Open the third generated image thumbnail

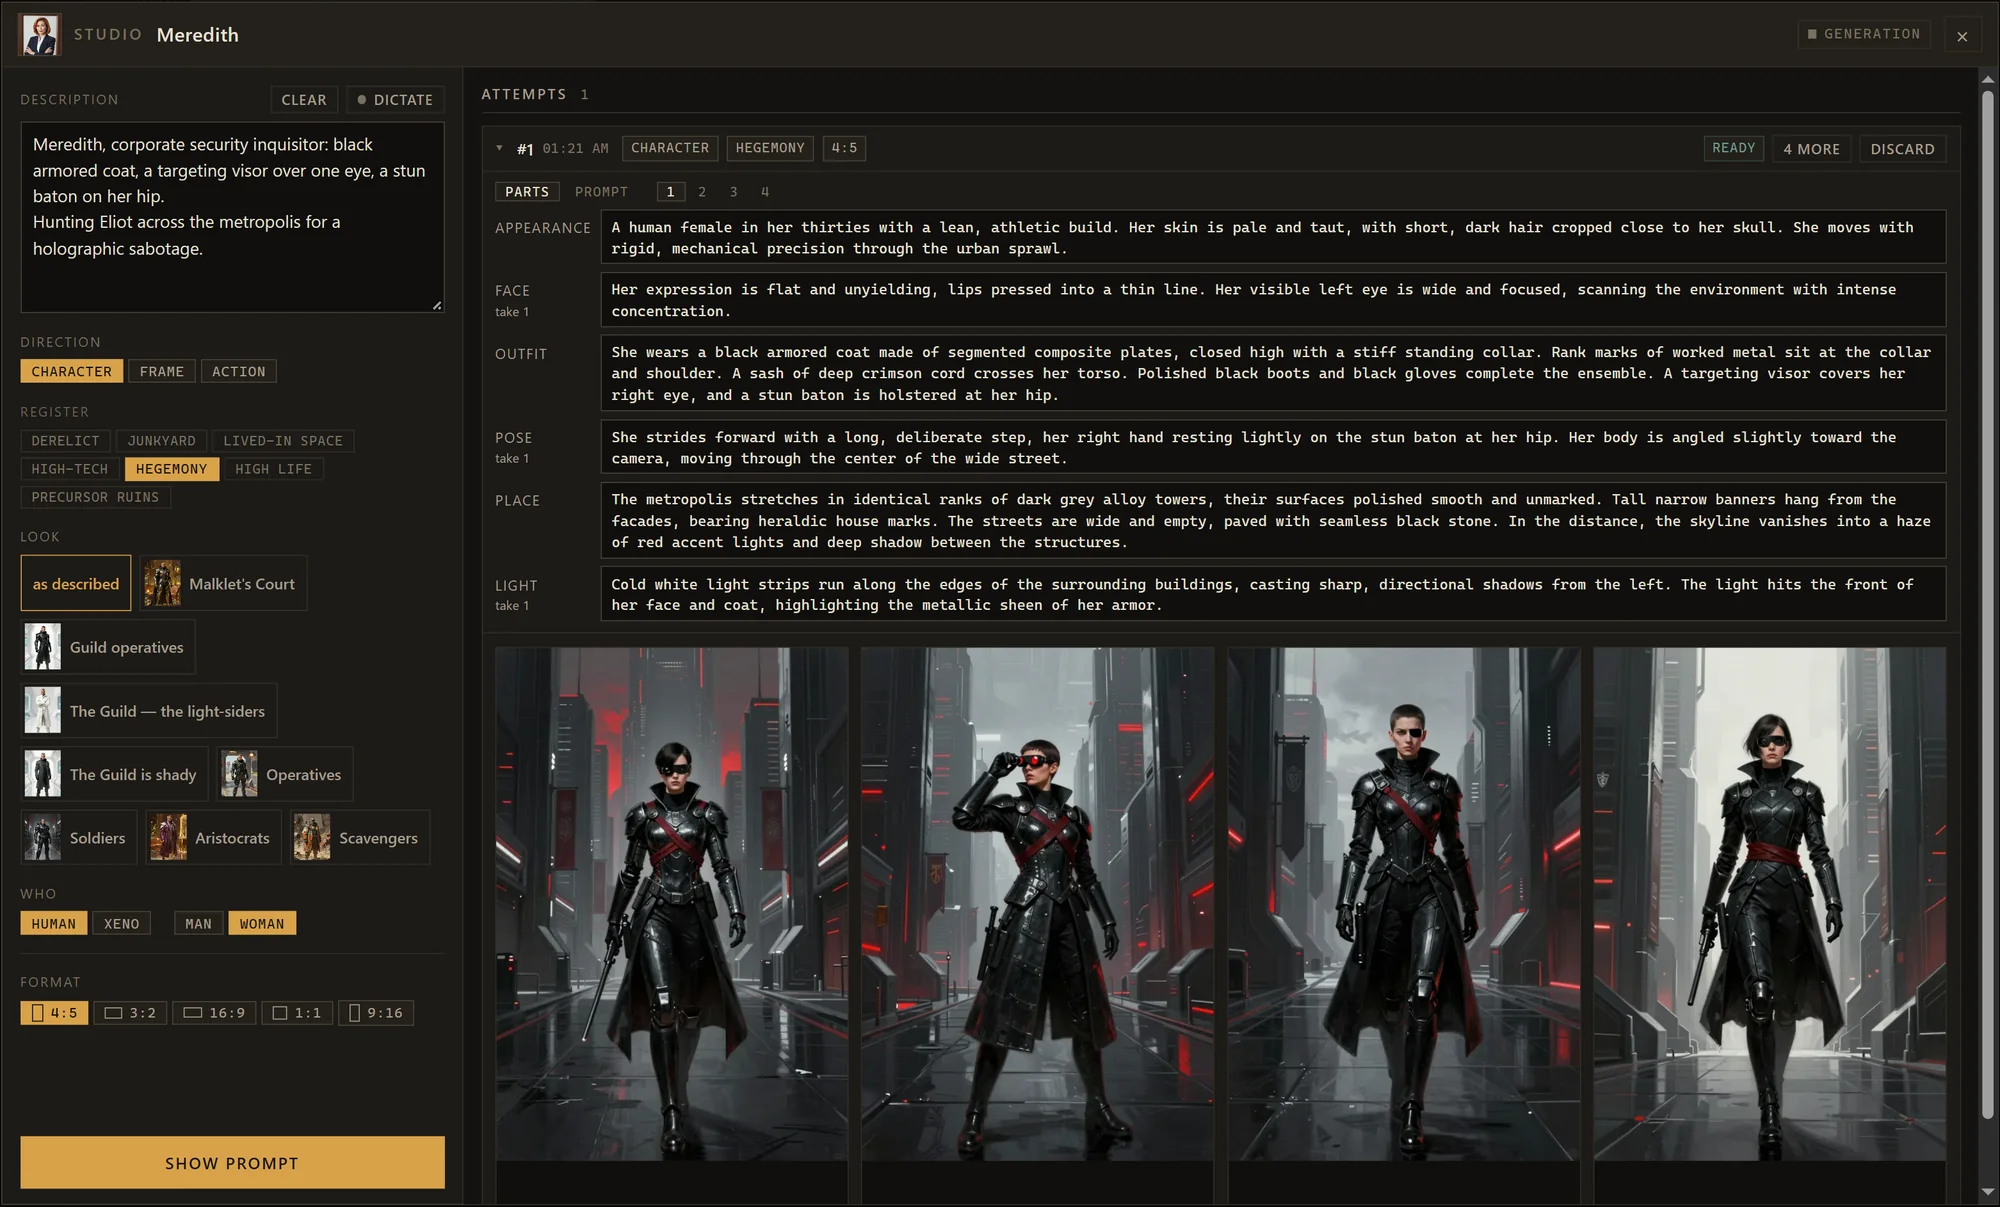click(x=1404, y=904)
